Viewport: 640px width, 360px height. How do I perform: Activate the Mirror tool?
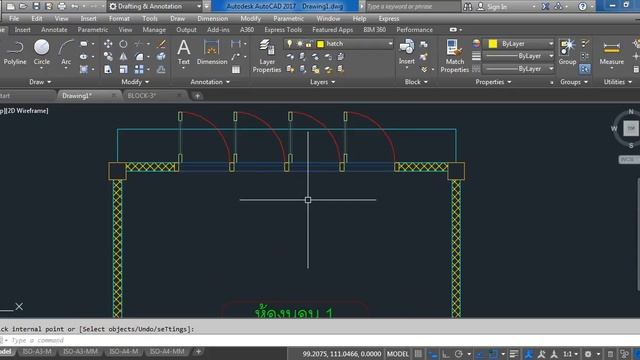[x=123, y=56]
